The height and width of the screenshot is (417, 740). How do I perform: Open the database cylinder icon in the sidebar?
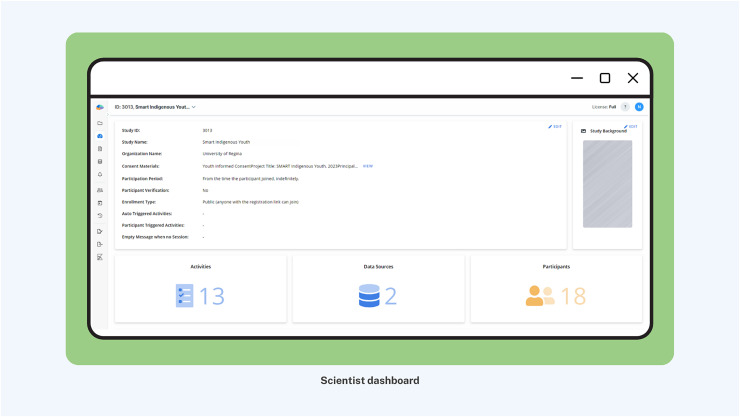click(x=100, y=161)
